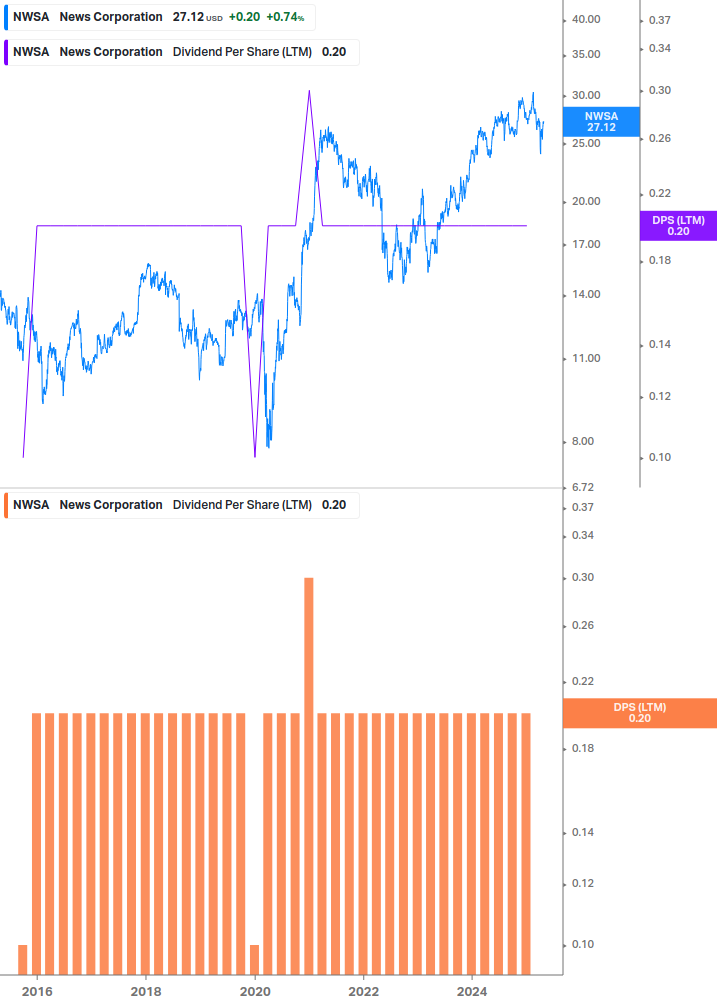
Task: Click 0.30 on the upper purple DPS axis
Action: 660,90
